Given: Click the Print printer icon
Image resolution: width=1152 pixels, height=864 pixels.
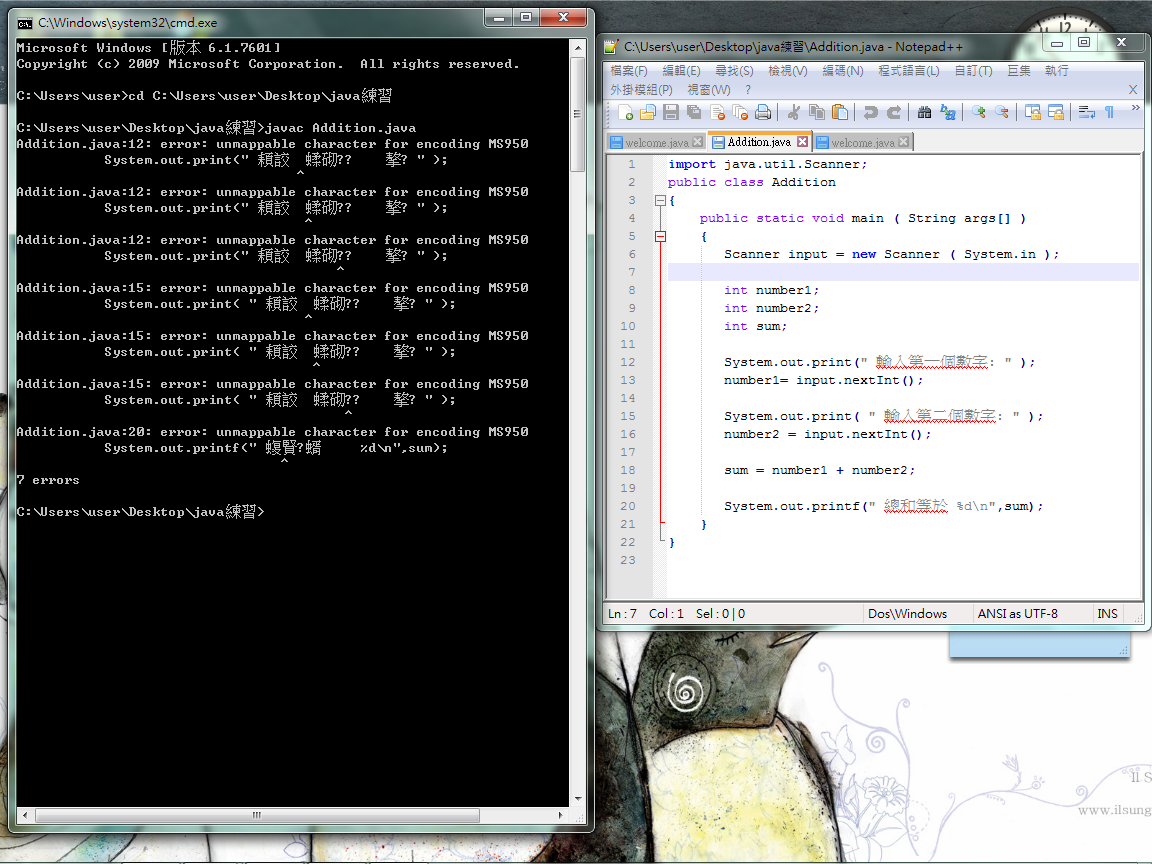Looking at the screenshot, I should (x=763, y=112).
